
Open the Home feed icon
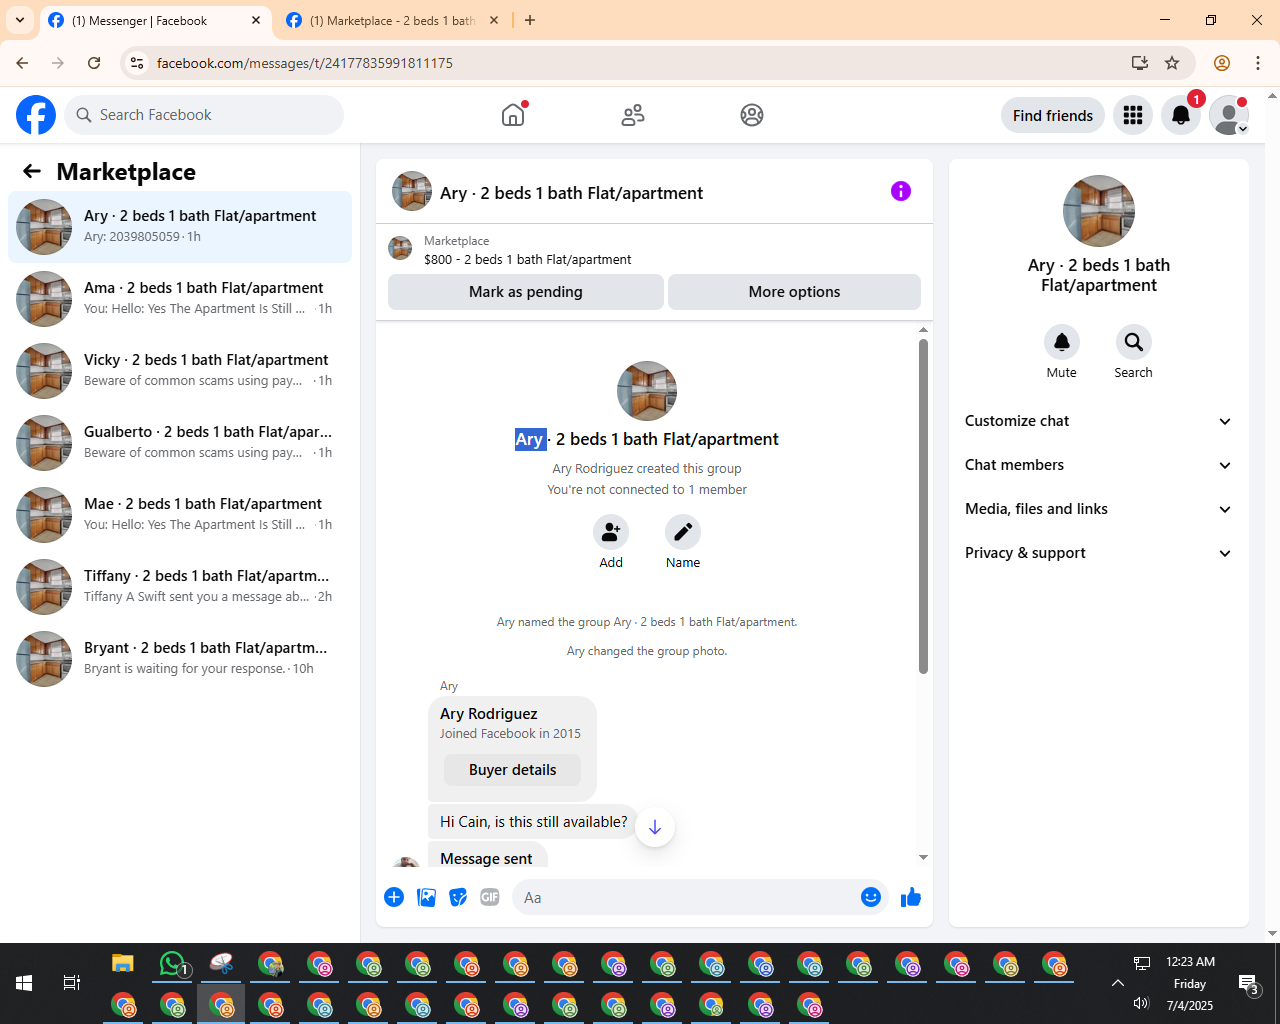(x=513, y=115)
